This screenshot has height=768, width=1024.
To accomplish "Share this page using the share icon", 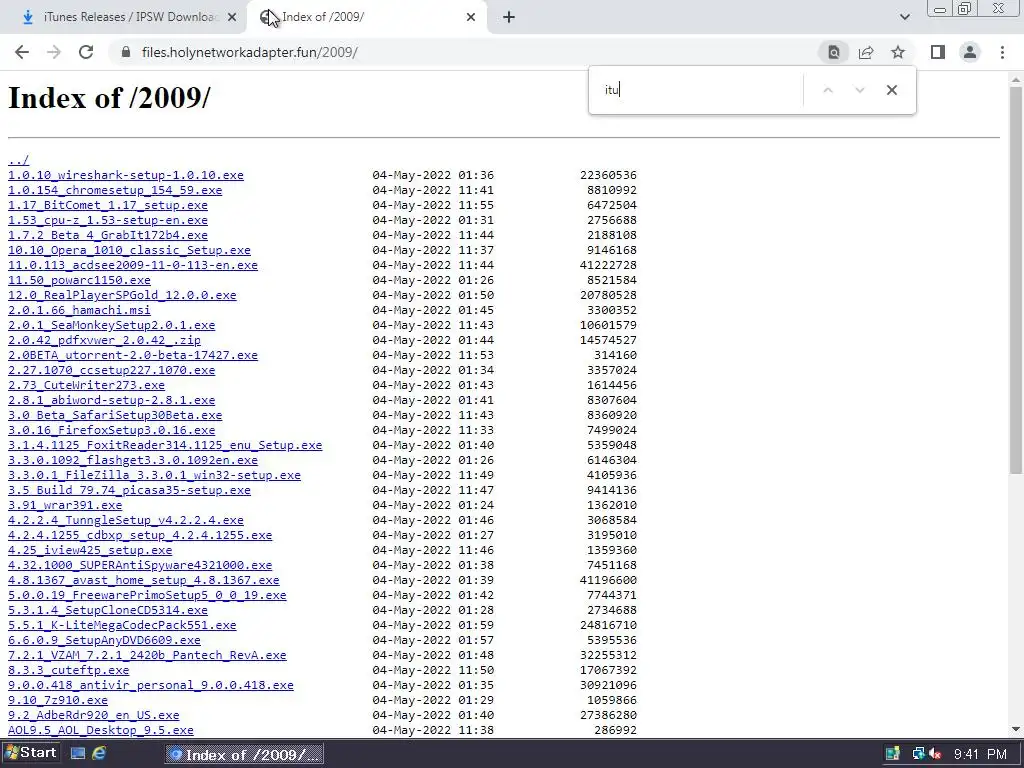I will click(866, 52).
